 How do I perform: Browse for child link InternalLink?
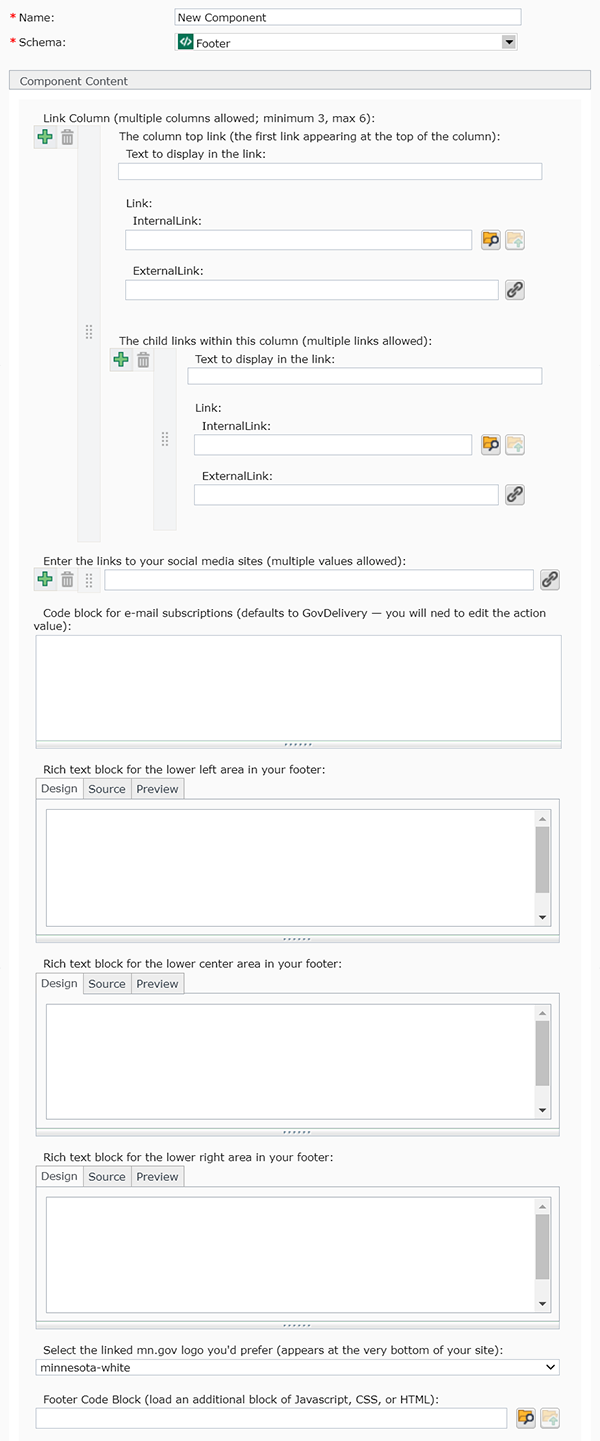coord(490,445)
